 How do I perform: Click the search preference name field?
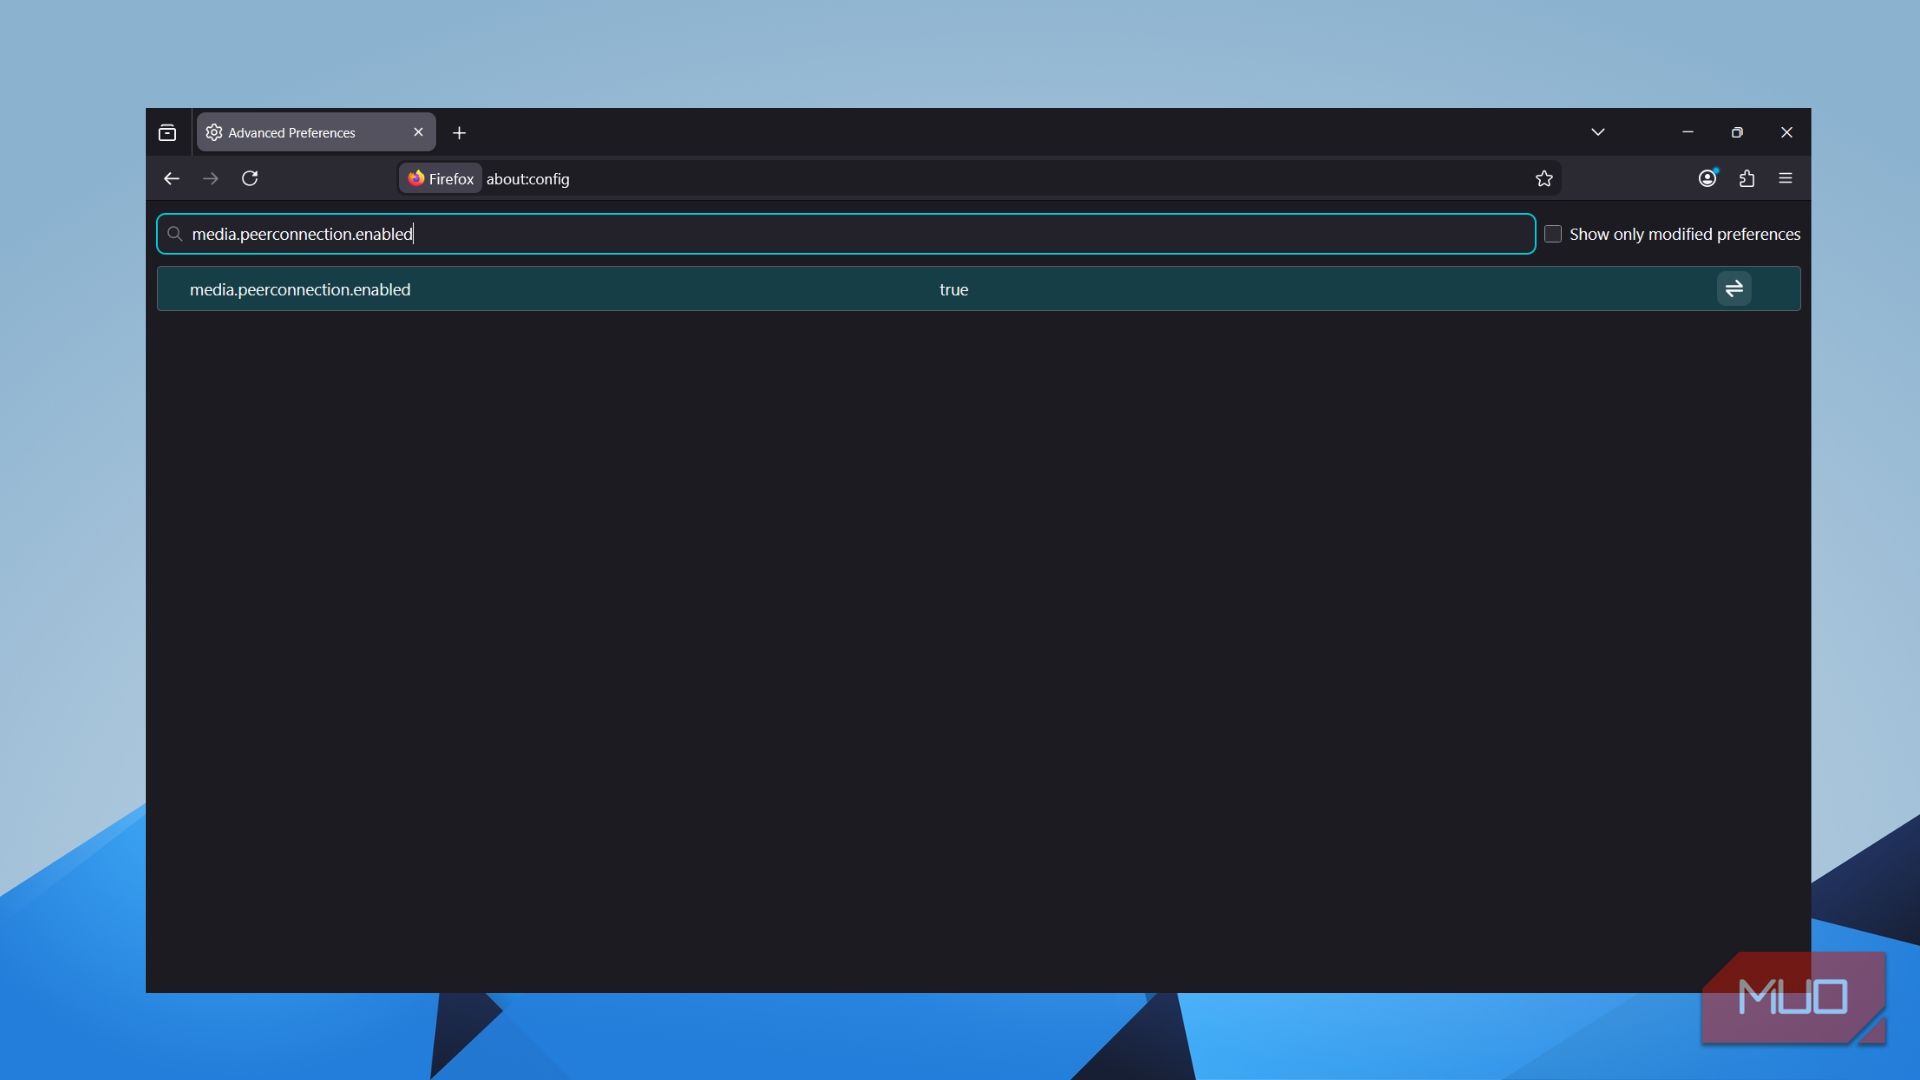pyautogui.click(x=846, y=234)
